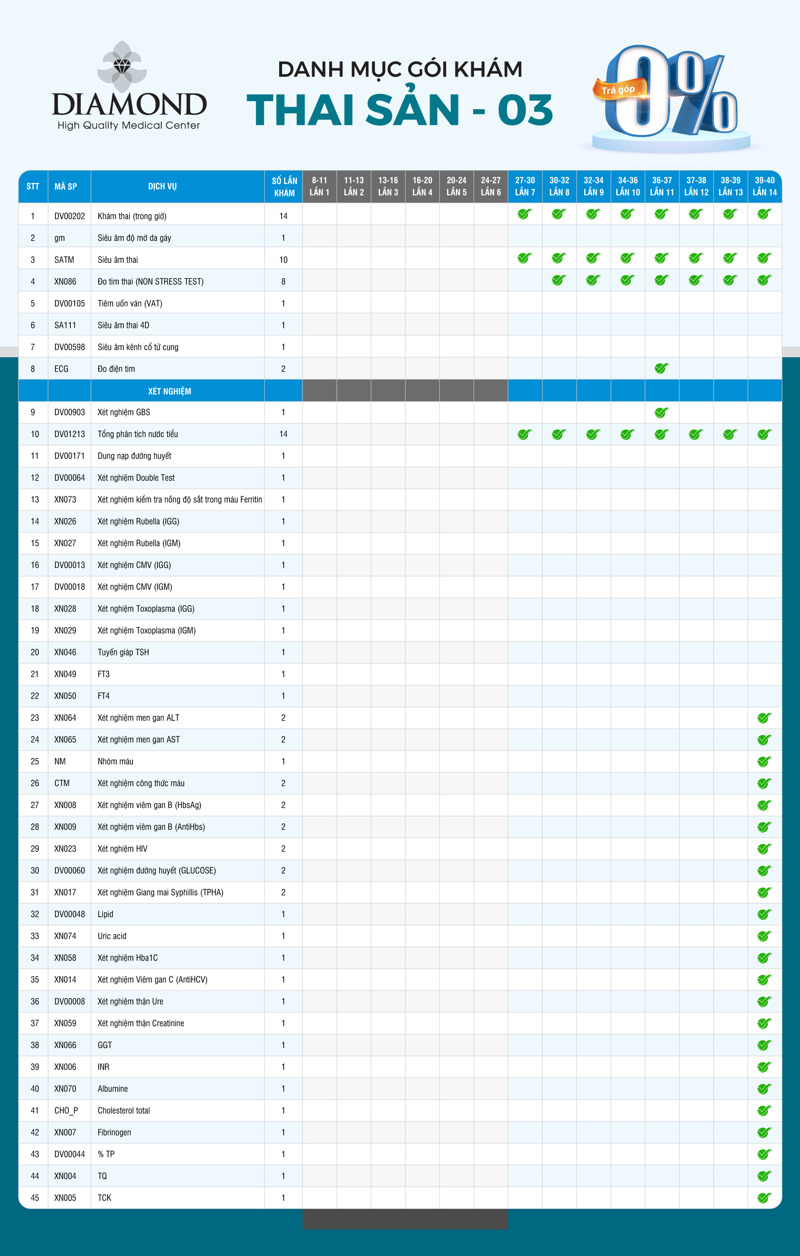Viewport: 800px width, 1256px height.
Task: Select product code SA111
Action: (66, 325)
